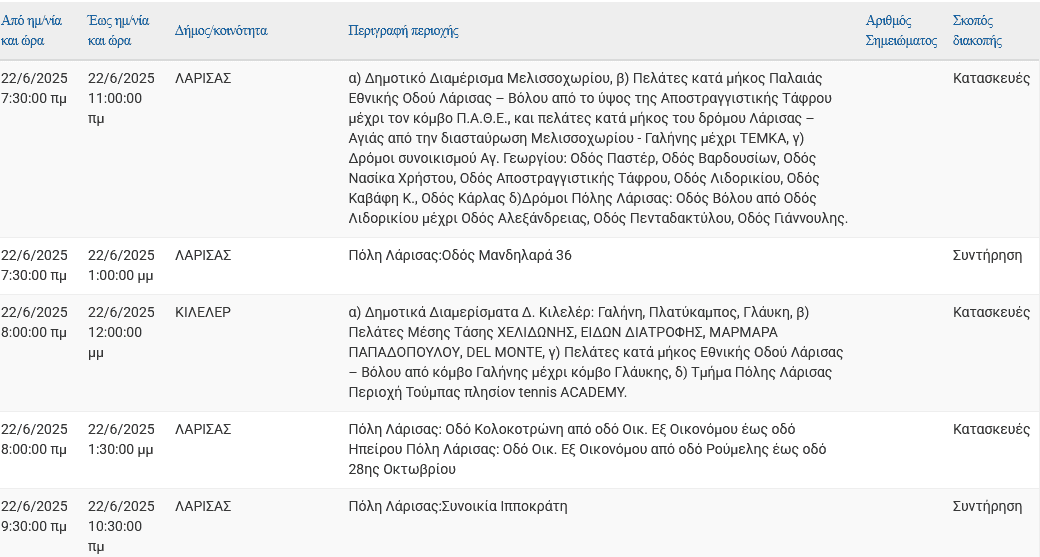Click Κατασκευές in the ΚΙΛΕΛΕΡ row
The image size is (1040, 557).
point(991,312)
